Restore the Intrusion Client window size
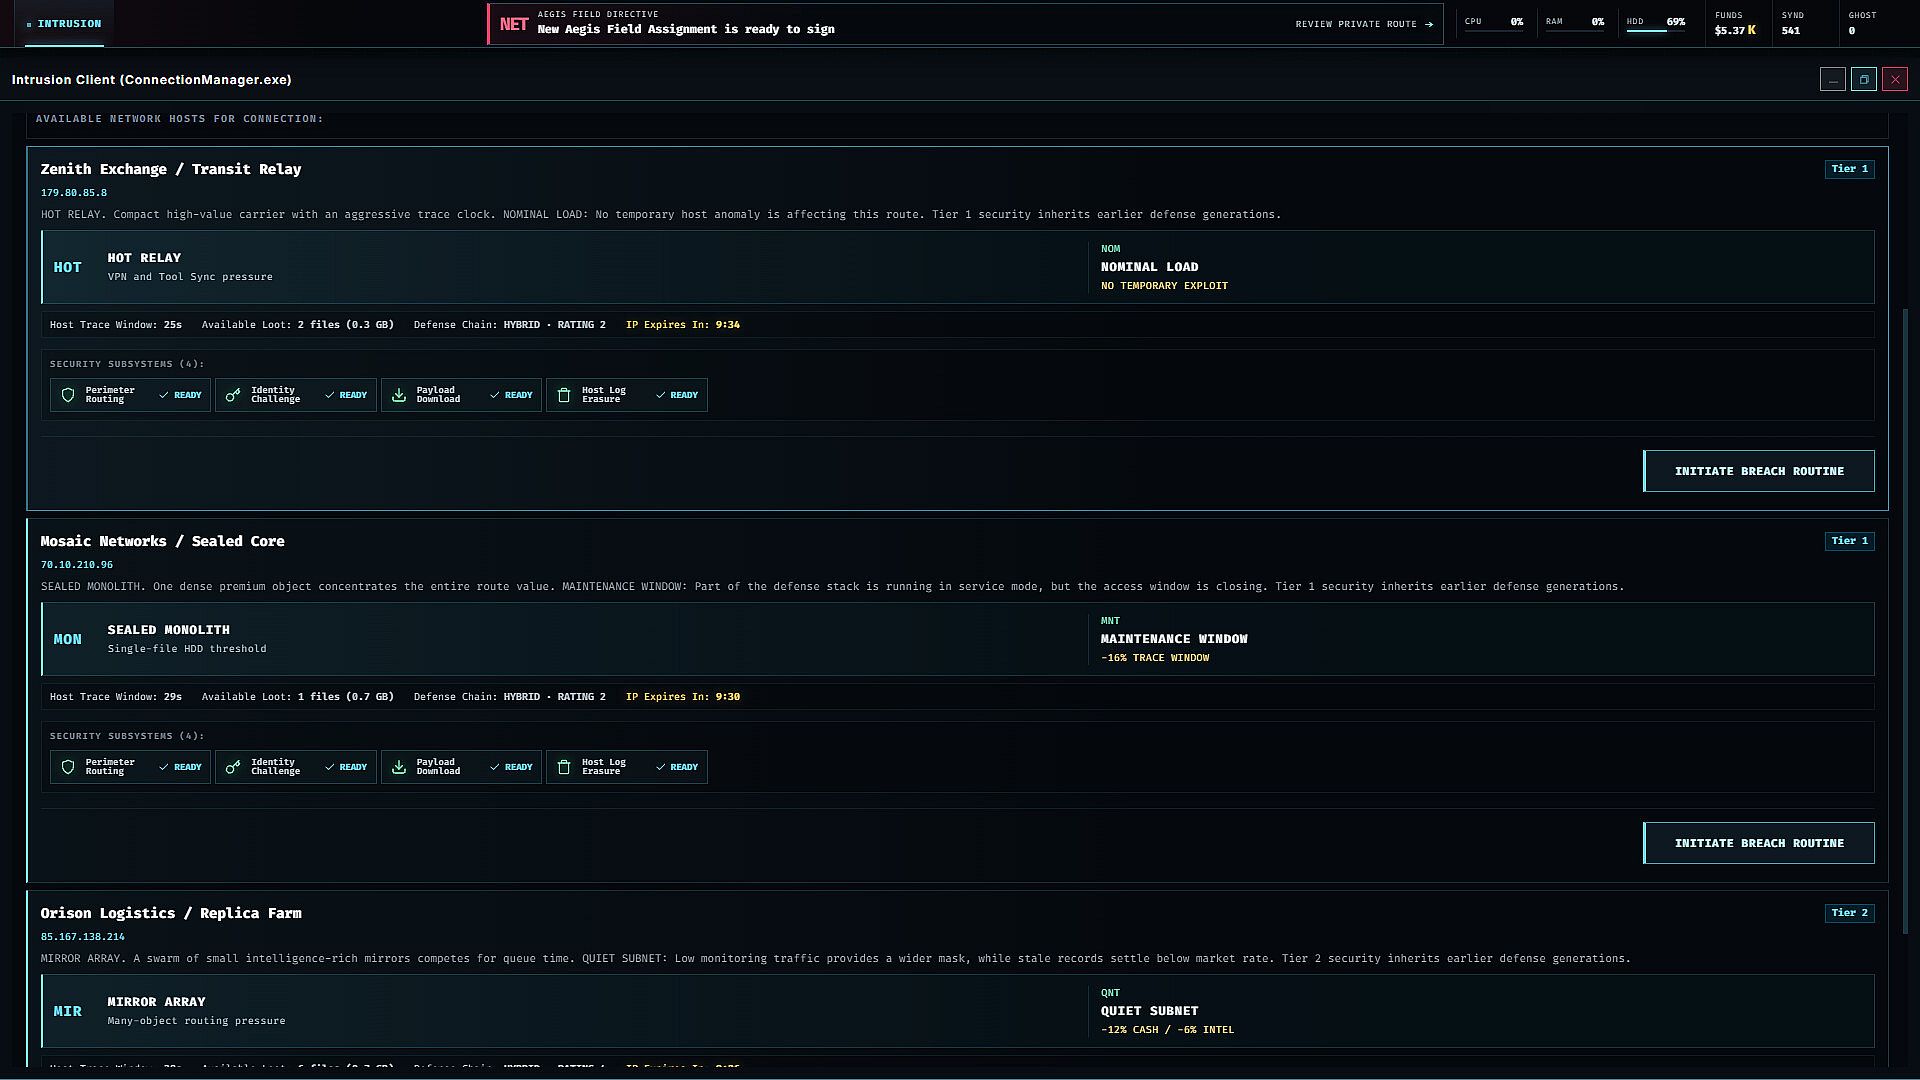This screenshot has height=1080, width=1920. coord(1864,80)
